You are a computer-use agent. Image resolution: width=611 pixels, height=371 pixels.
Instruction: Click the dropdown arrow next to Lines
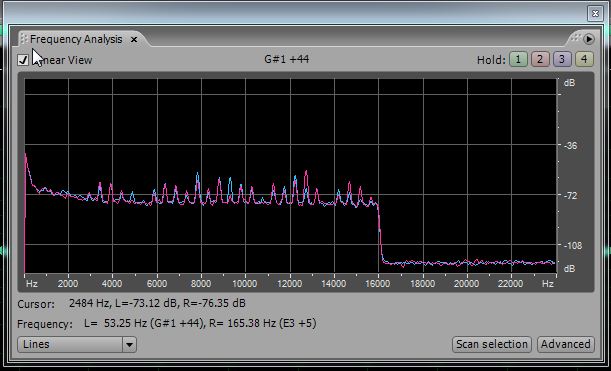coord(129,344)
